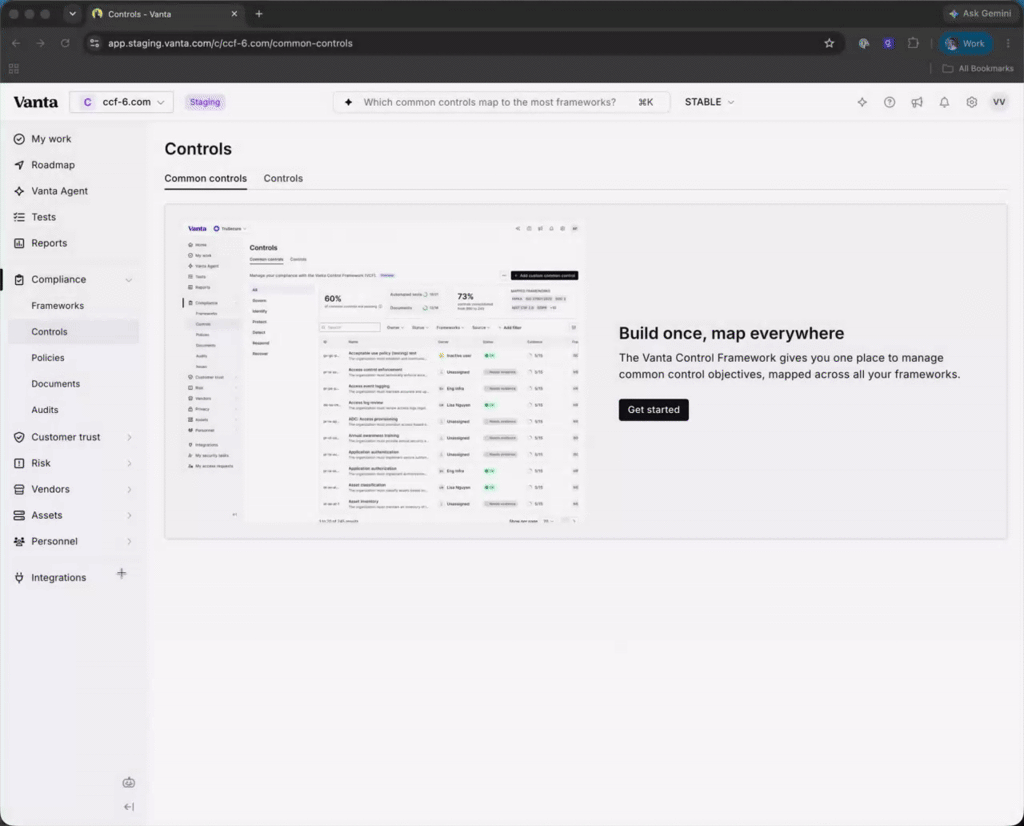Open the browser extensions puzzle icon

913,43
